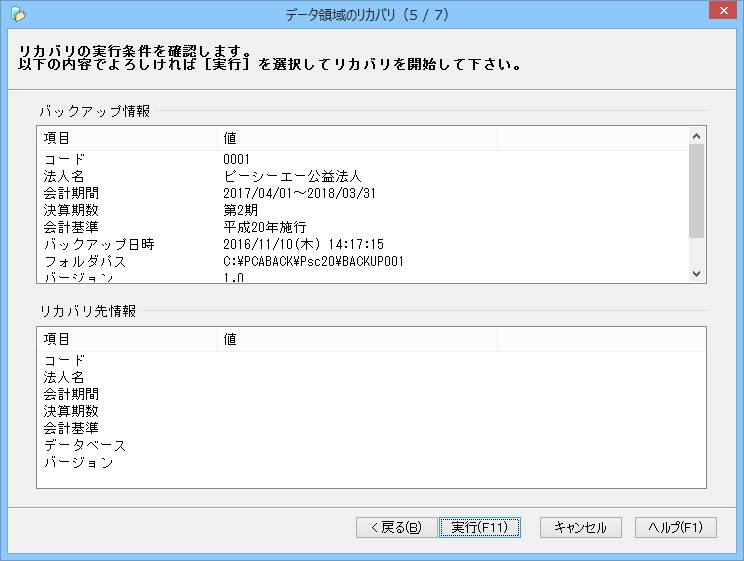Cancel the recovery with キャンセル
The image size is (744, 561).
point(580,527)
